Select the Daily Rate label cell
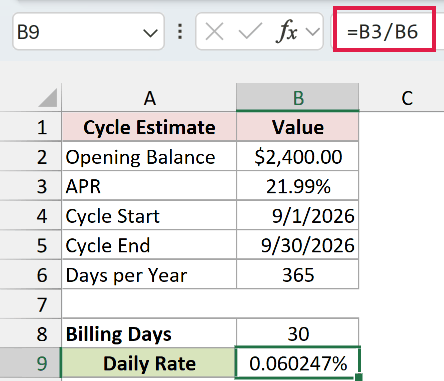The image size is (444, 381). pyautogui.click(x=149, y=363)
